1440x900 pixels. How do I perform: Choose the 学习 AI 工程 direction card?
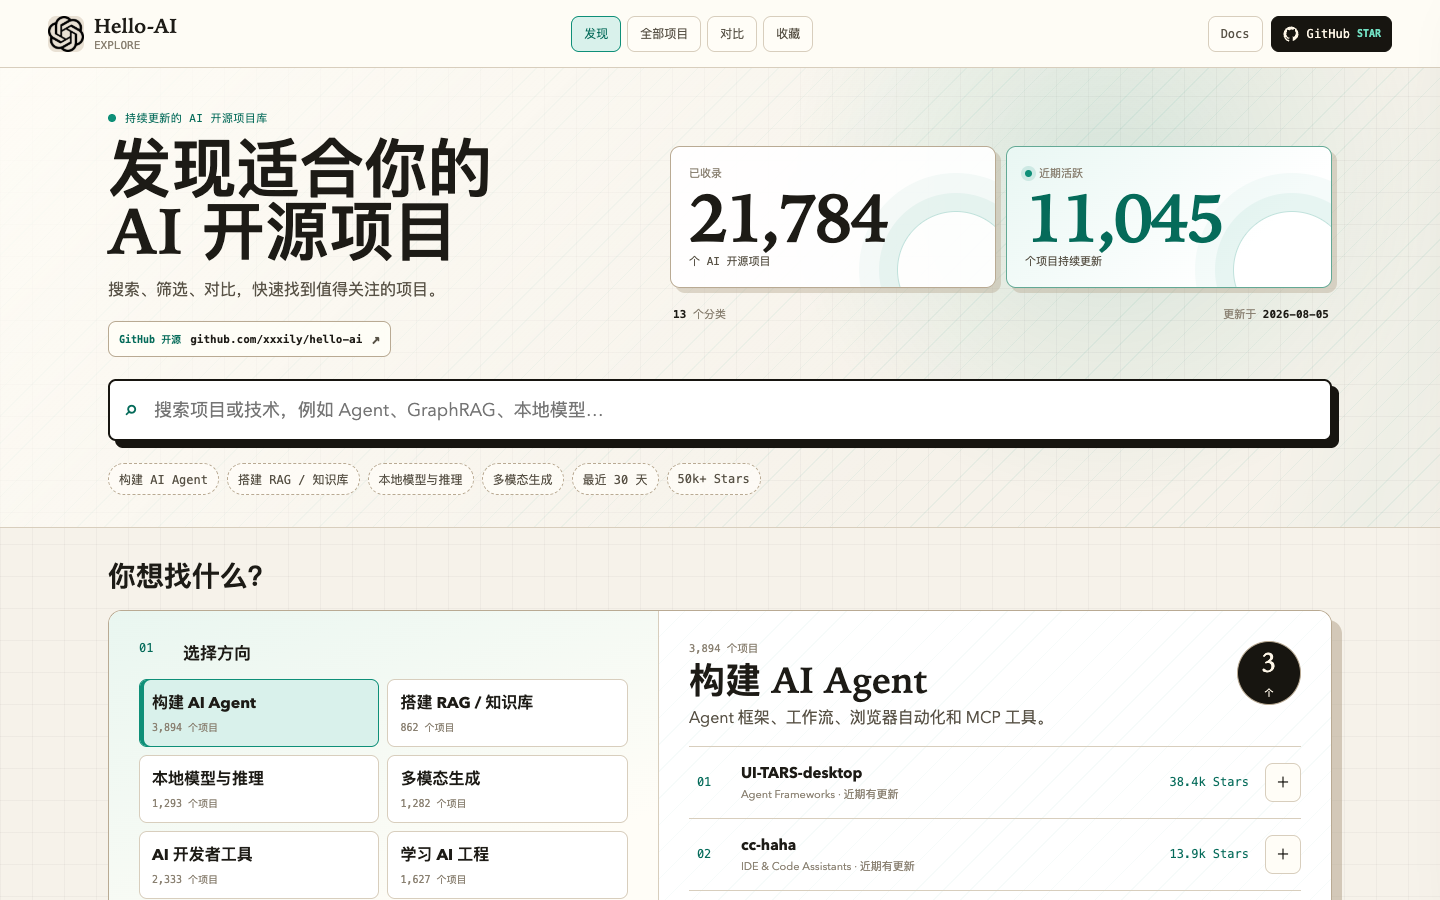[x=507, y=865]
